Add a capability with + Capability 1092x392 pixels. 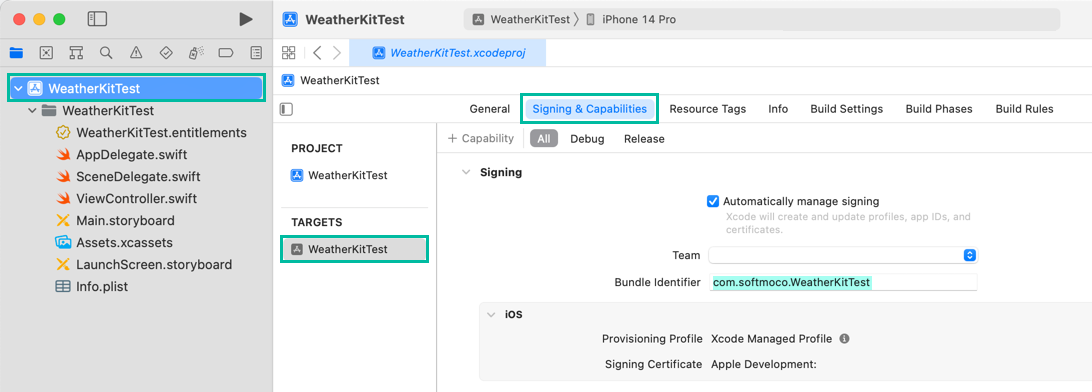pos(481,139)
